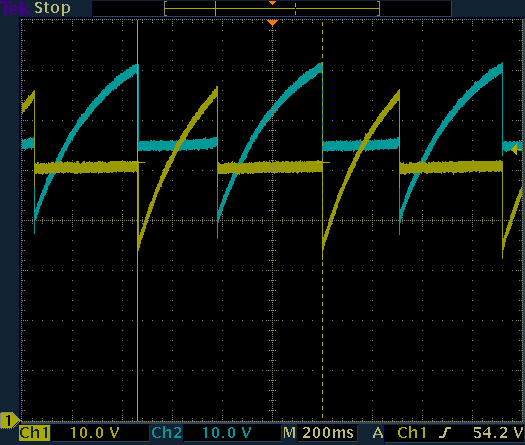Click the M timebase label
This screenshot has height=445, width=525.
click(x=289, y=433)
